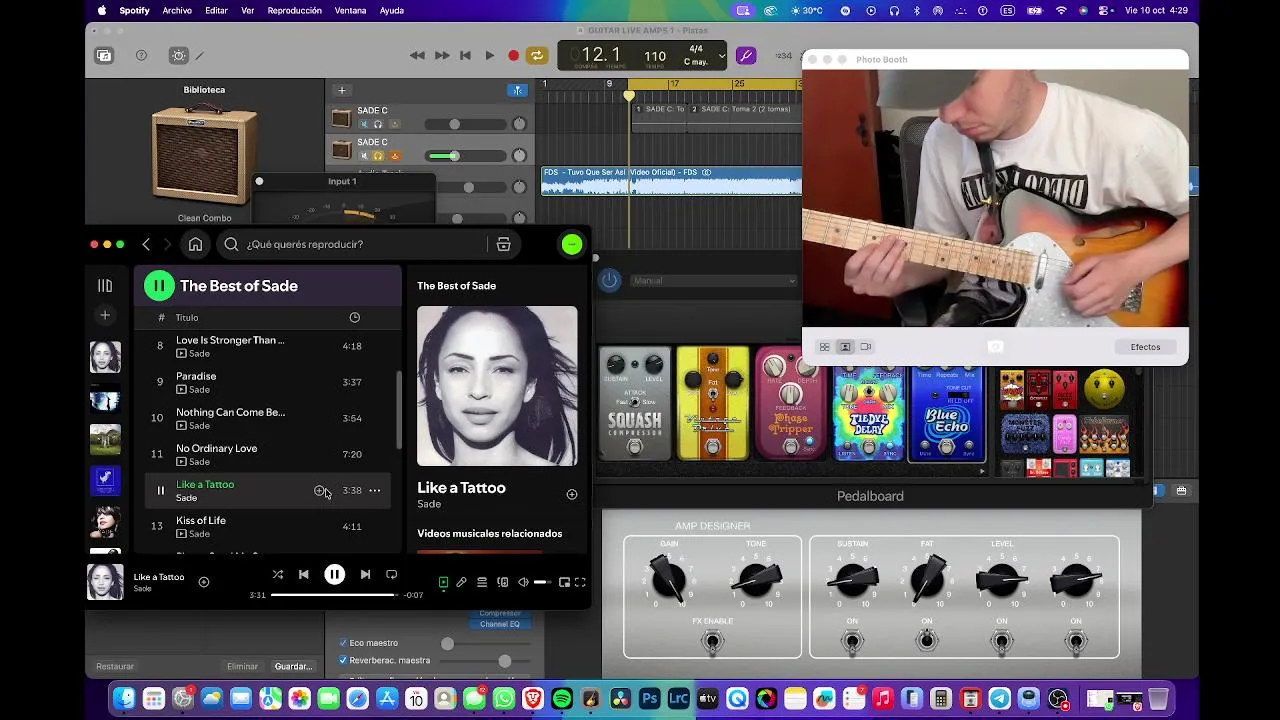Screen dimensions: 1280x720
Task: Enter Spotify full screen mode
Action: [580, 582]
